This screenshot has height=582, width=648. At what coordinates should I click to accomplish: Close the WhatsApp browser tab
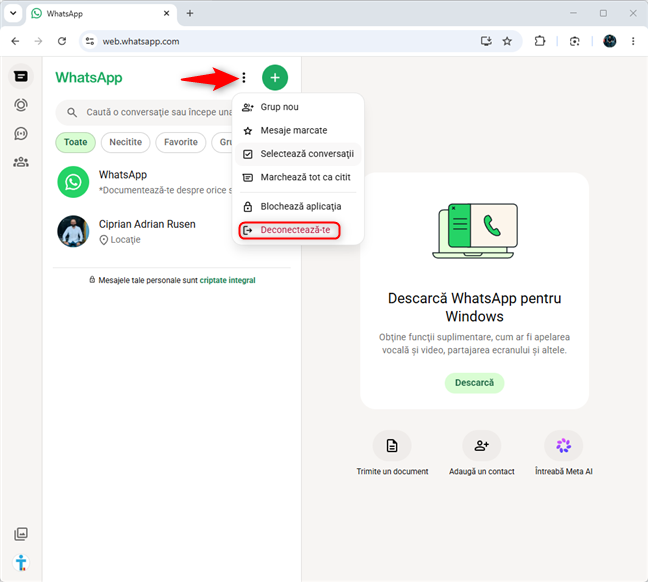pyautogui.click(x=167, y=13)
